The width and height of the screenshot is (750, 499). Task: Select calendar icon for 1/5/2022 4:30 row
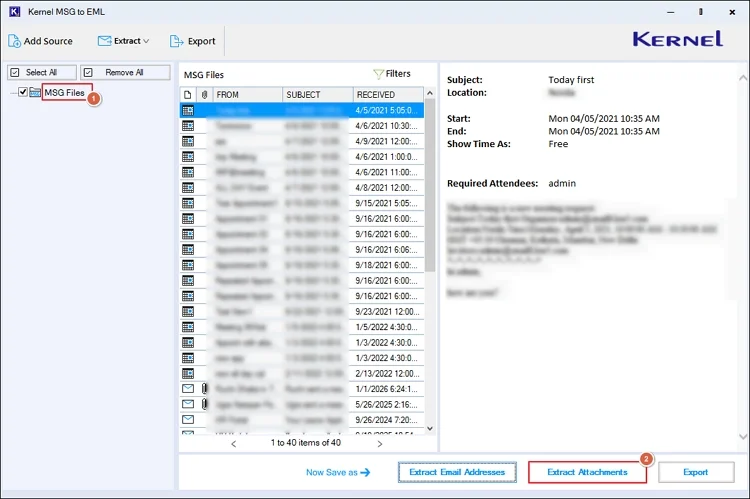click(188, 327)
